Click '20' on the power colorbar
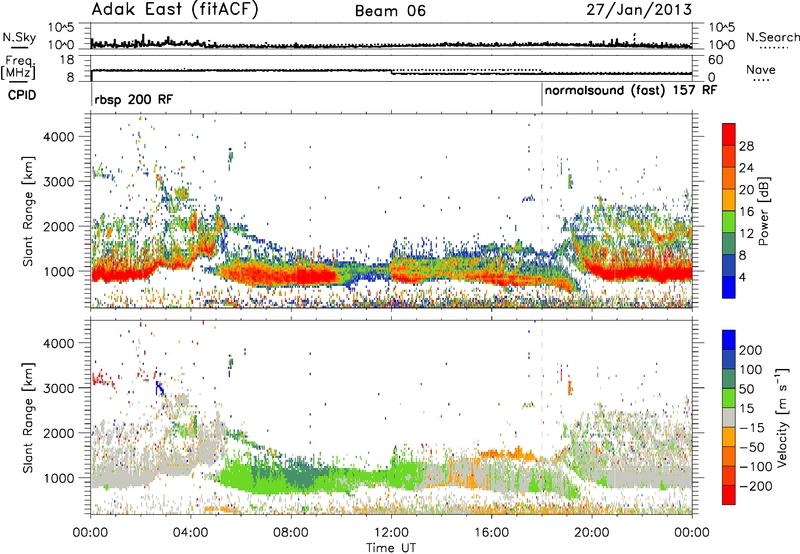The width and height of the screenshot is (800, 554). (746, 190)
